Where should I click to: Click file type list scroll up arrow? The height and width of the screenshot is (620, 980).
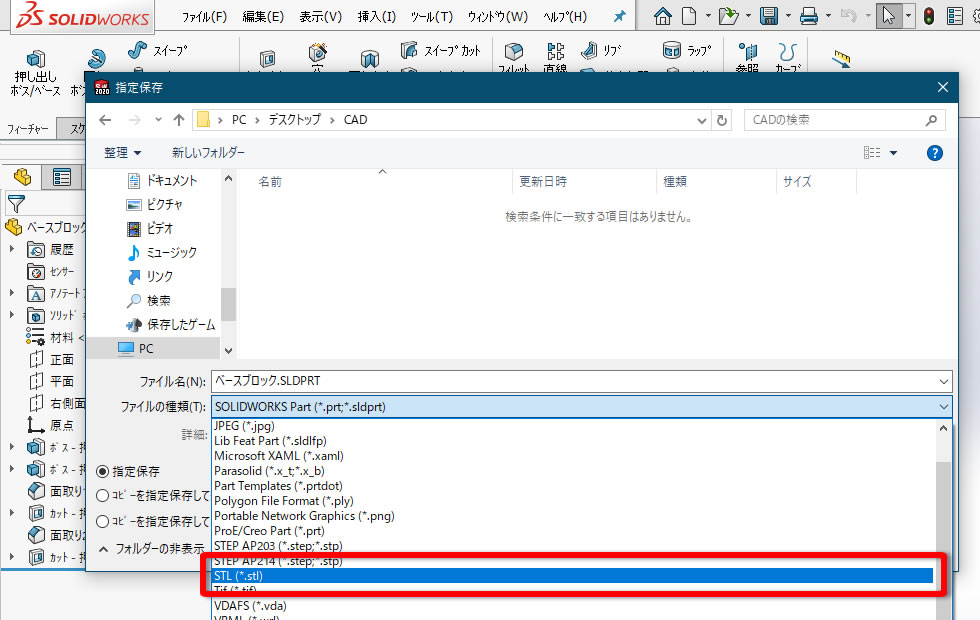(x=943, y=429)
